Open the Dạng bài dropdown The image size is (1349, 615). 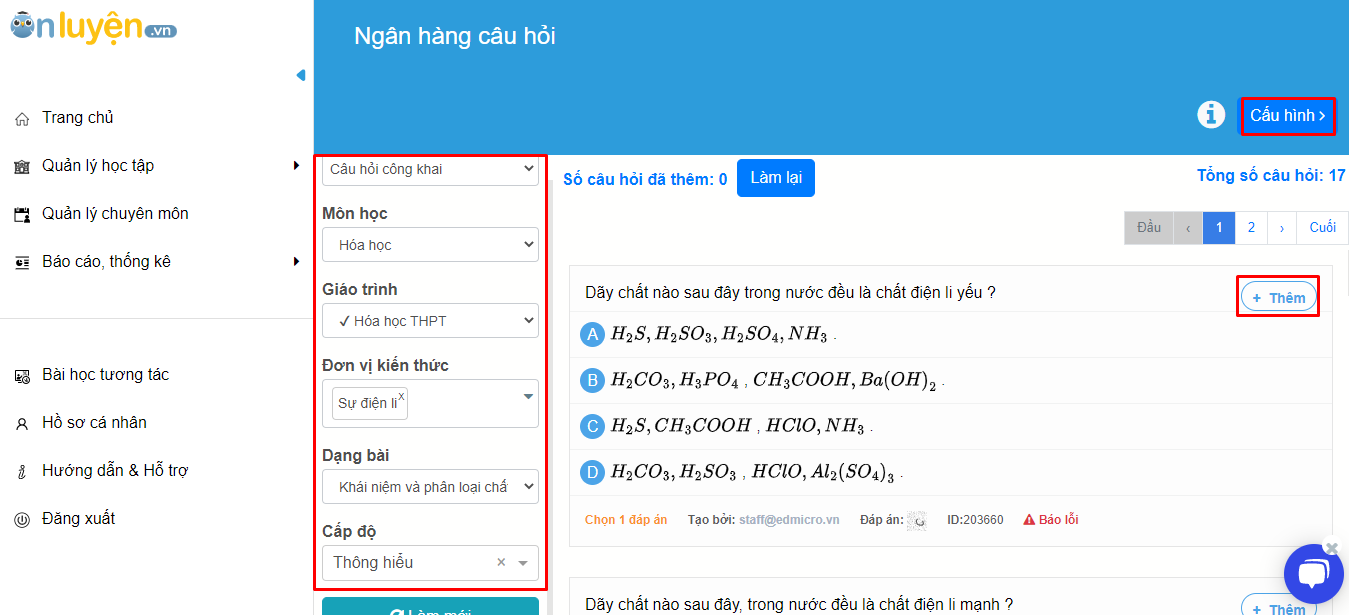pyautogui.click(x=430, y=487)
